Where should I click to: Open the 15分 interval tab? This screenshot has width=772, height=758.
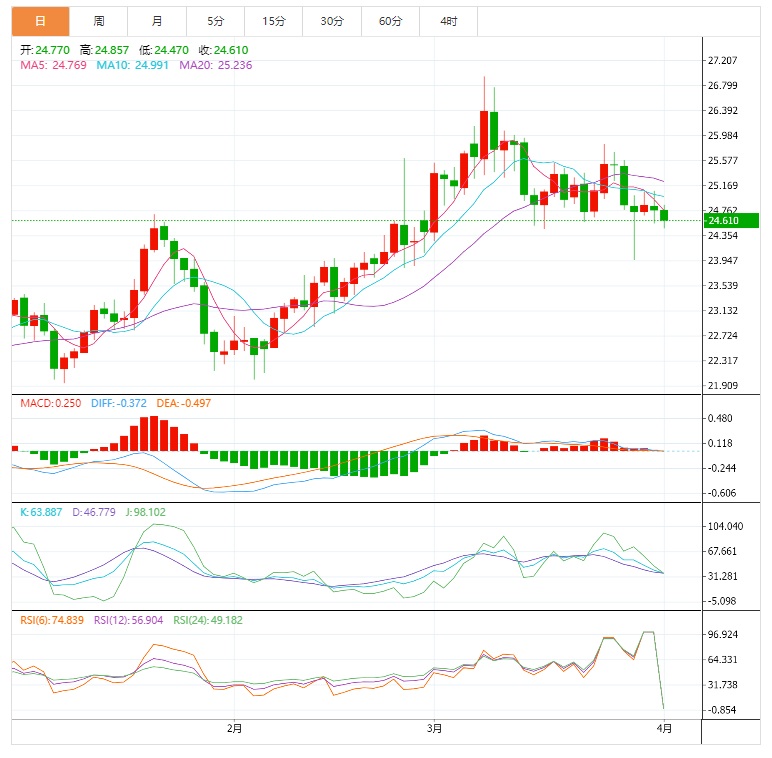tap(273, 21)
